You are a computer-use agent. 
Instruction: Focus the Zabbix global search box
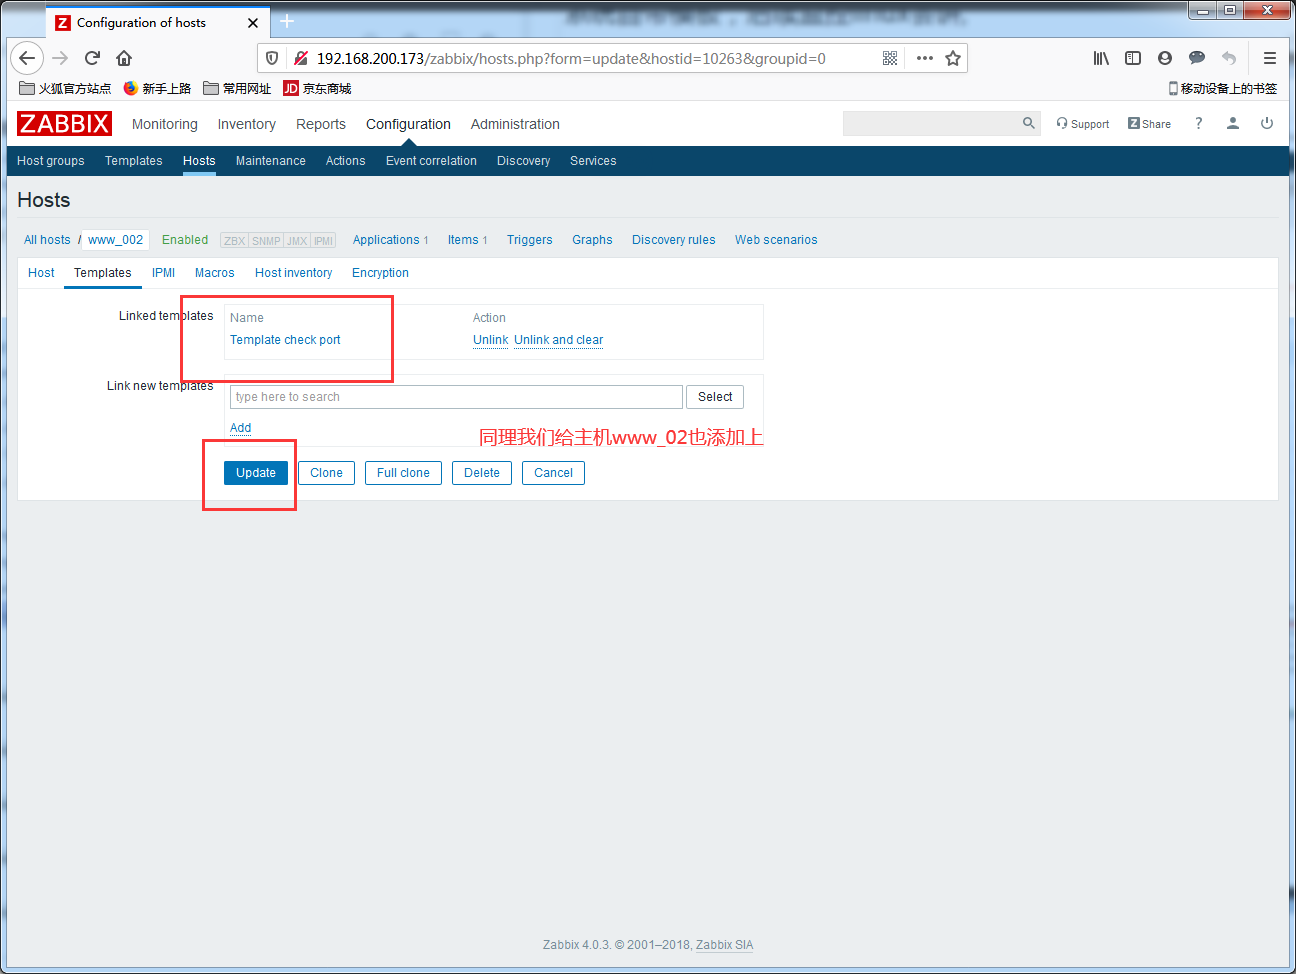931,123
